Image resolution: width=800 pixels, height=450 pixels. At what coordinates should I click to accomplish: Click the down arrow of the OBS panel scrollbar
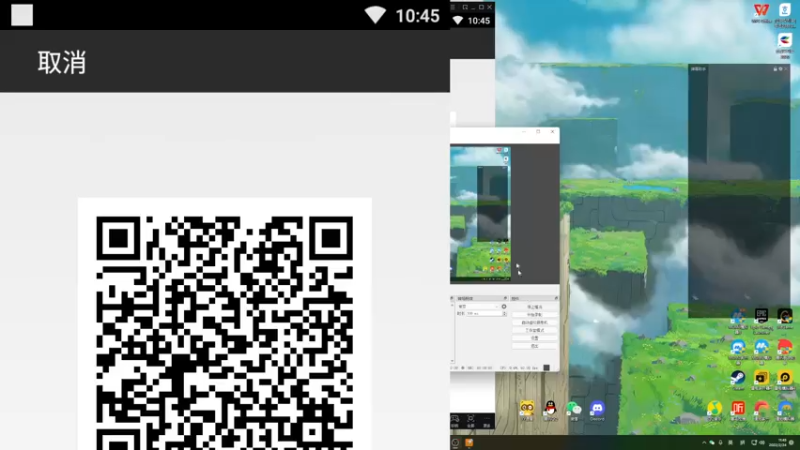[x=452, y=361]
